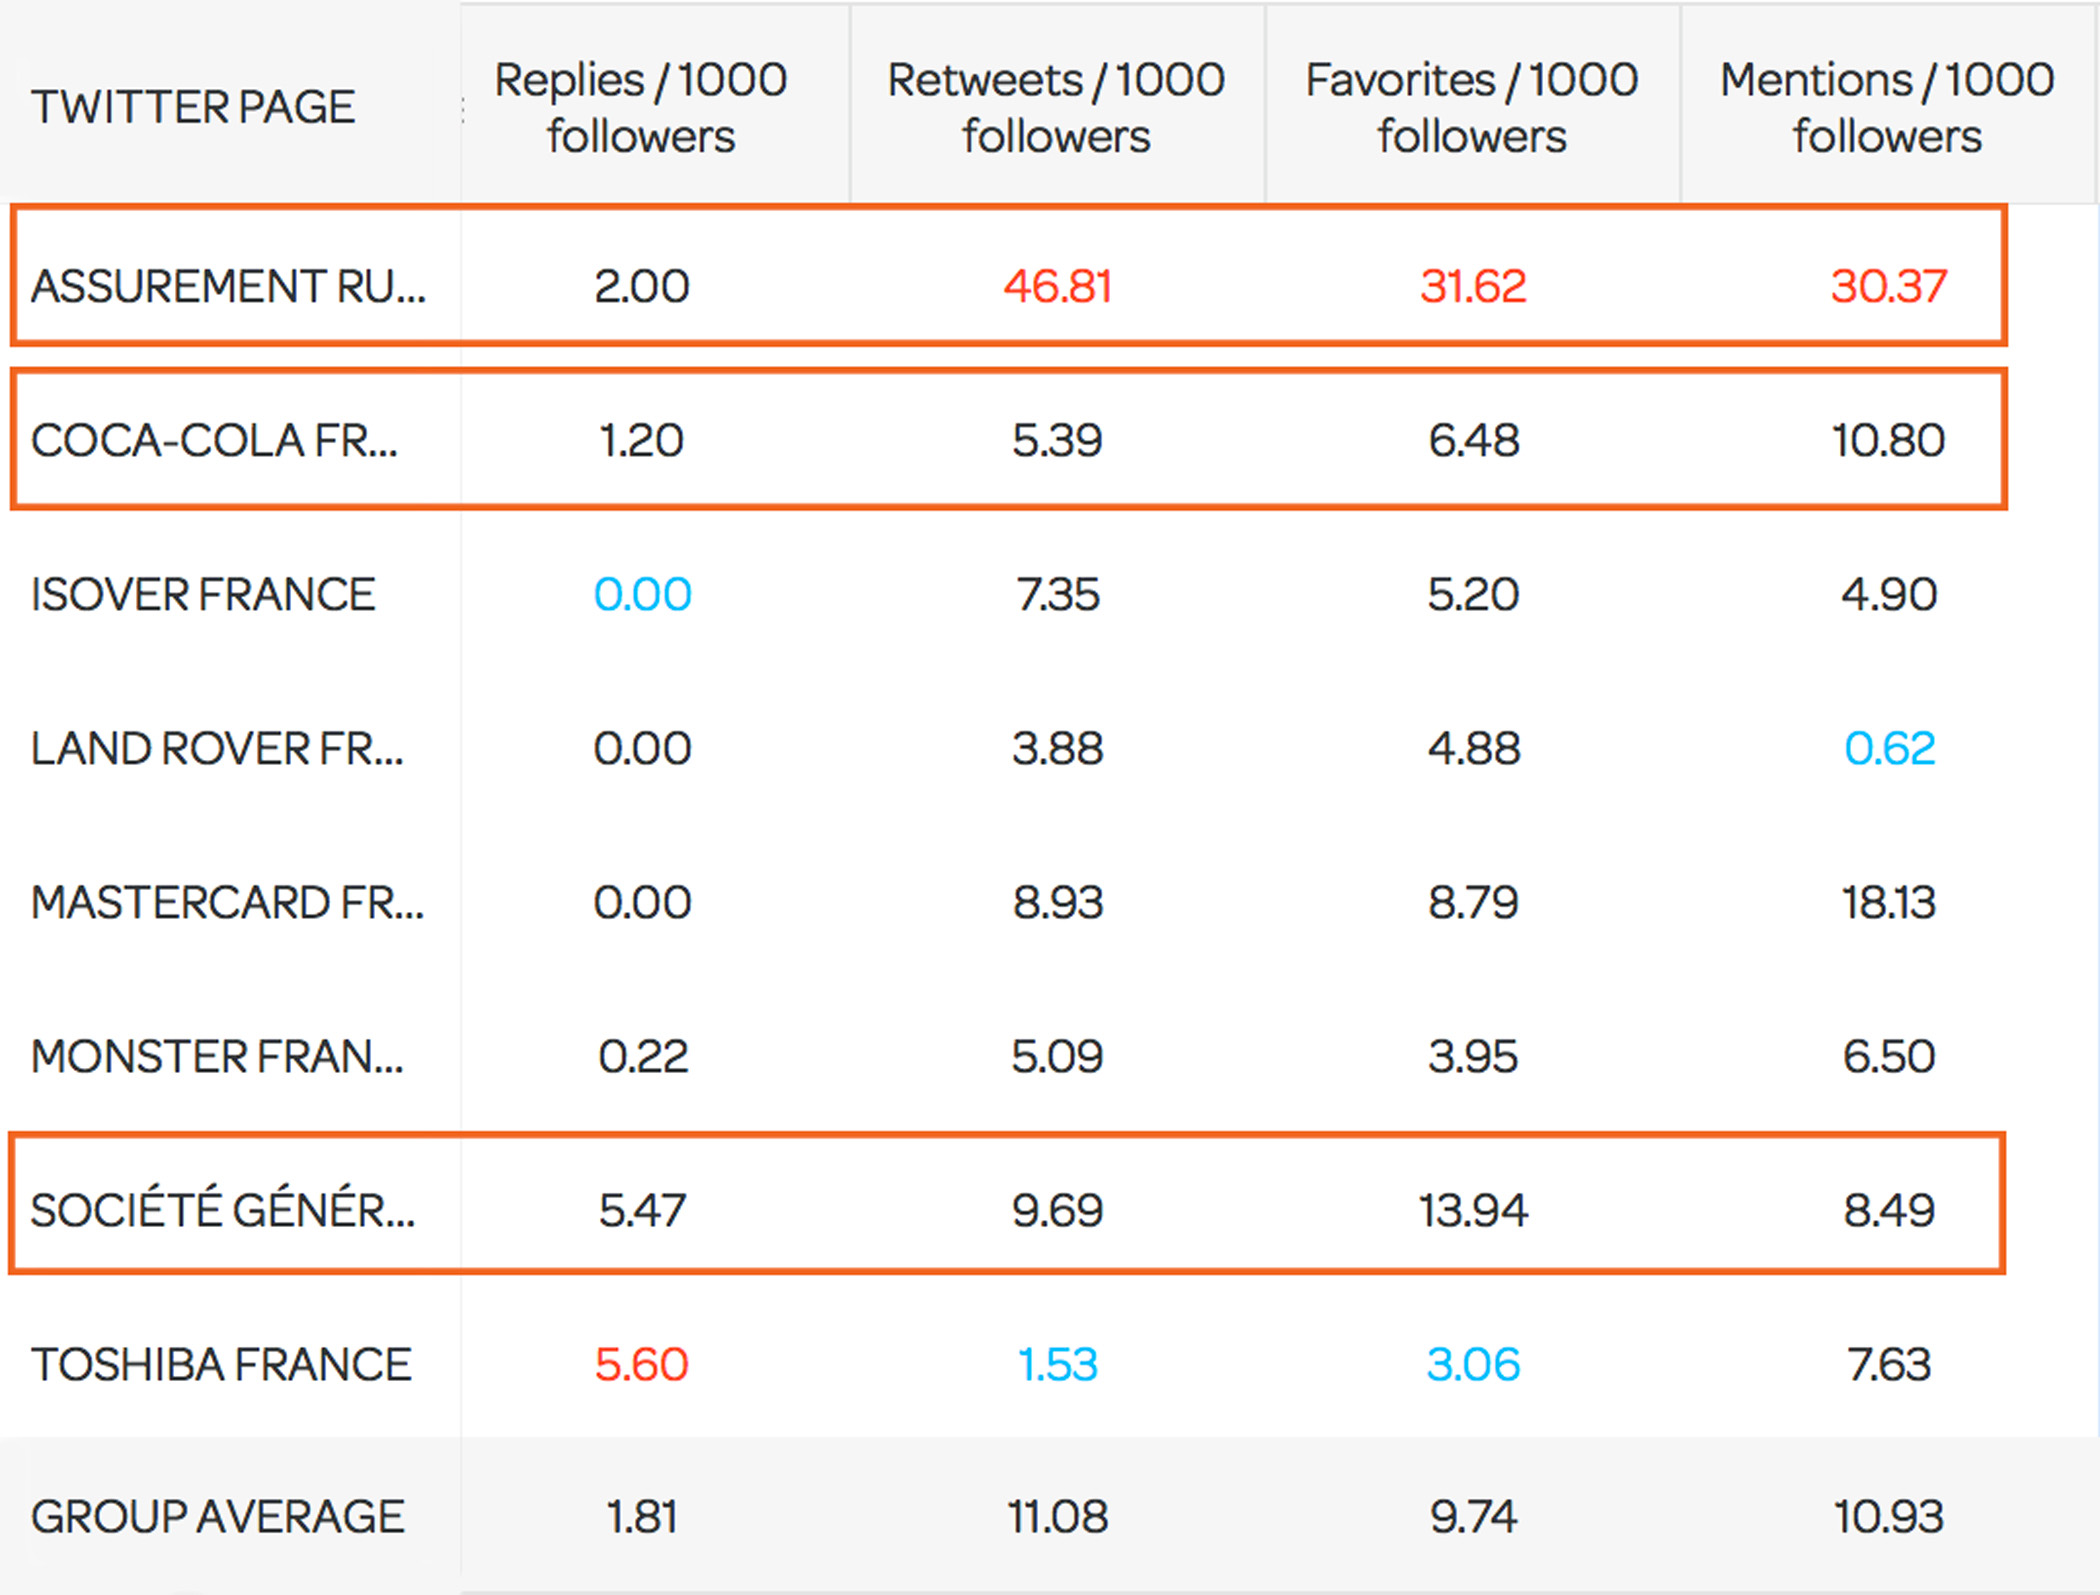Click Favorites / 1000 followers column header

tap(1472, 107)
